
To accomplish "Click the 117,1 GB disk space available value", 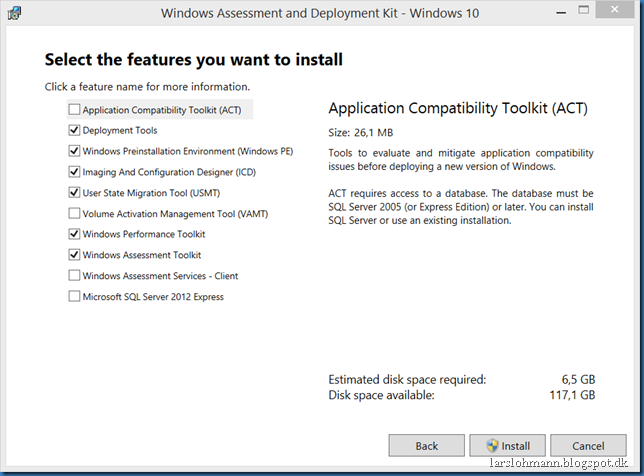I will pyautogui.click(x=573, y=395).
